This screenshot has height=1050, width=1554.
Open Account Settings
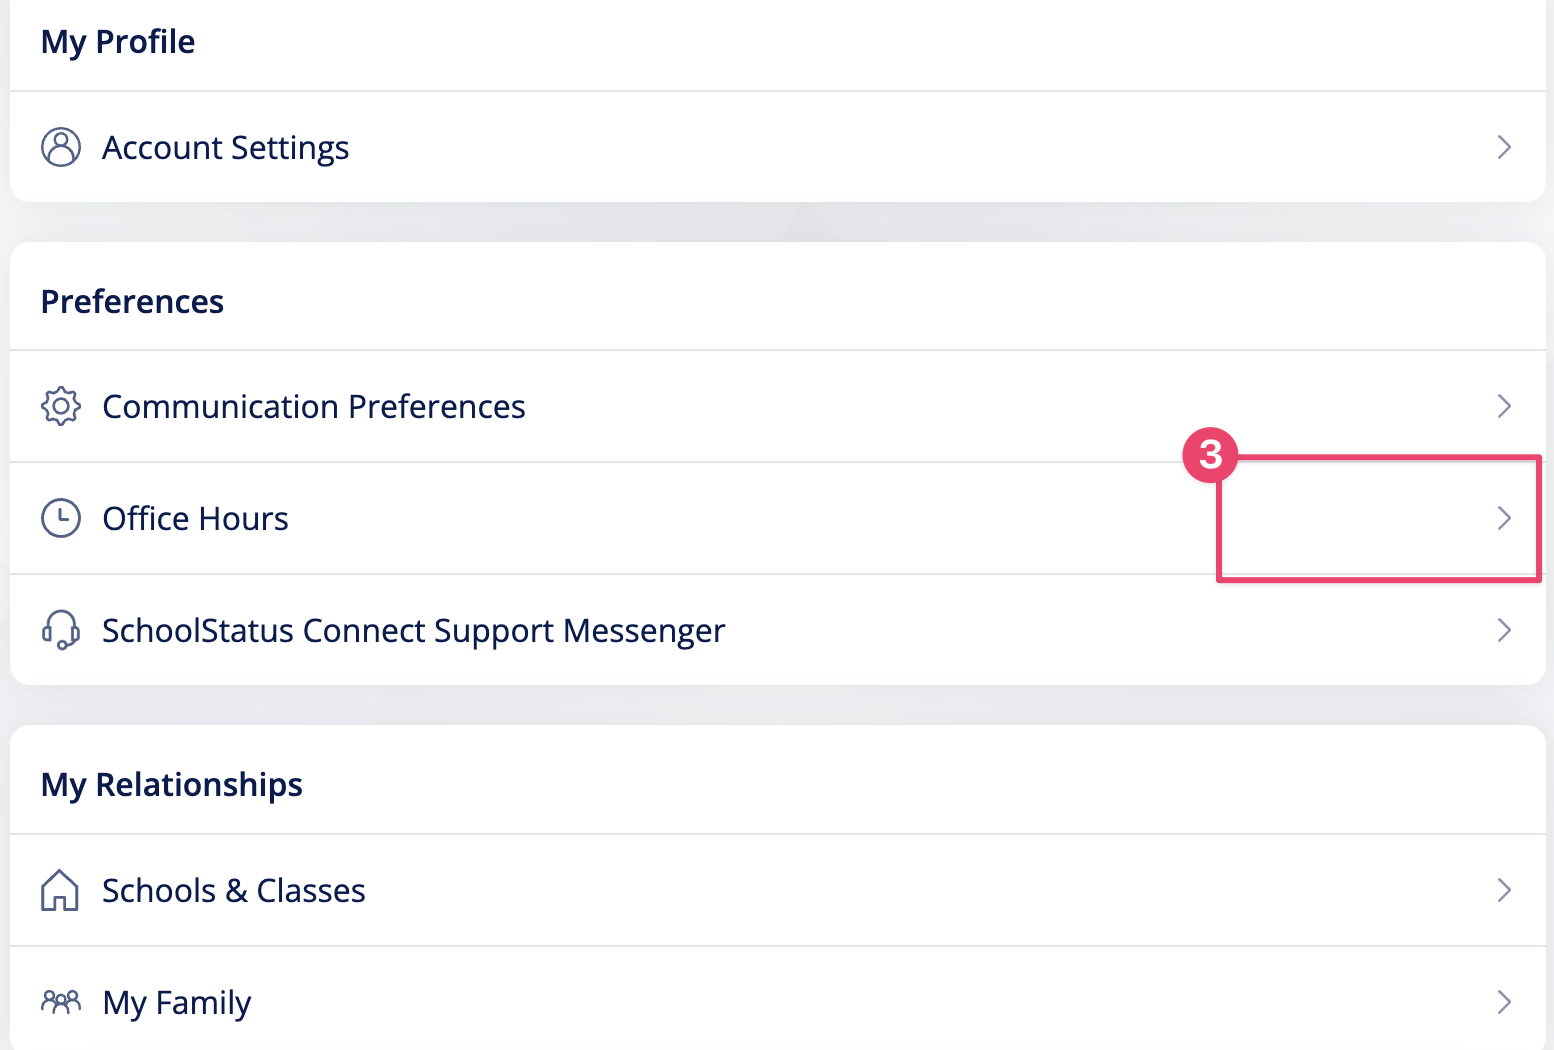click(x=778, y=147)
